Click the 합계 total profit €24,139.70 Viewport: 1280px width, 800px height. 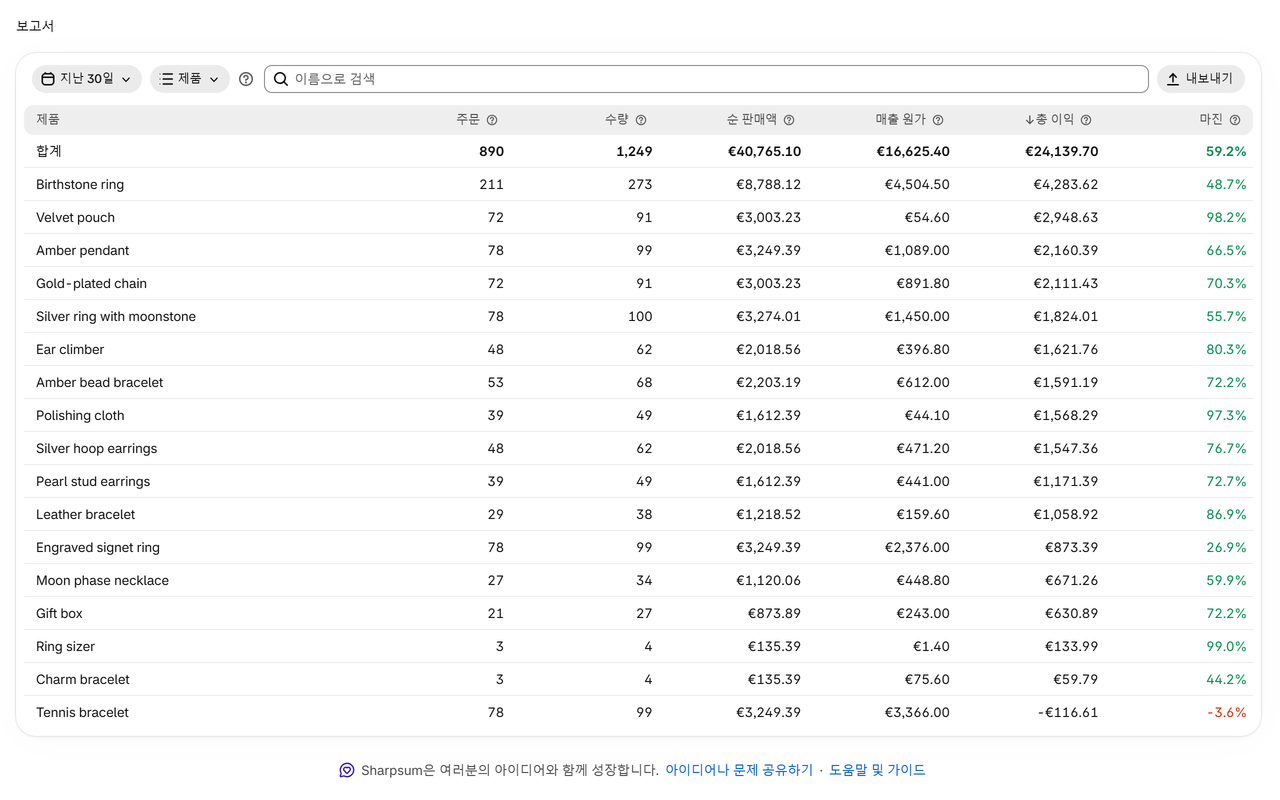[x=1061, y=151]
